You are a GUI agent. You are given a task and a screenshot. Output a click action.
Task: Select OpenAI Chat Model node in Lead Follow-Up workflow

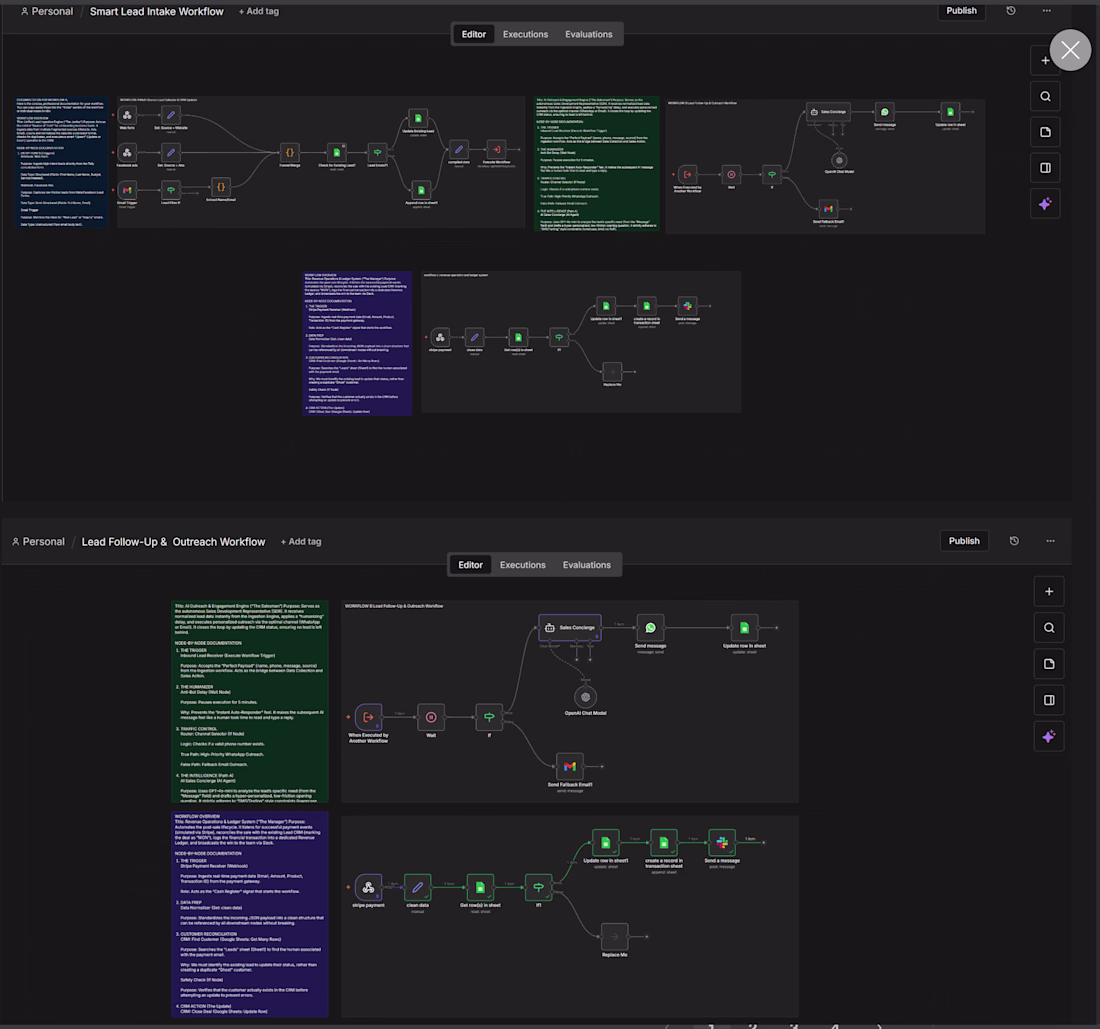(585, 697)
